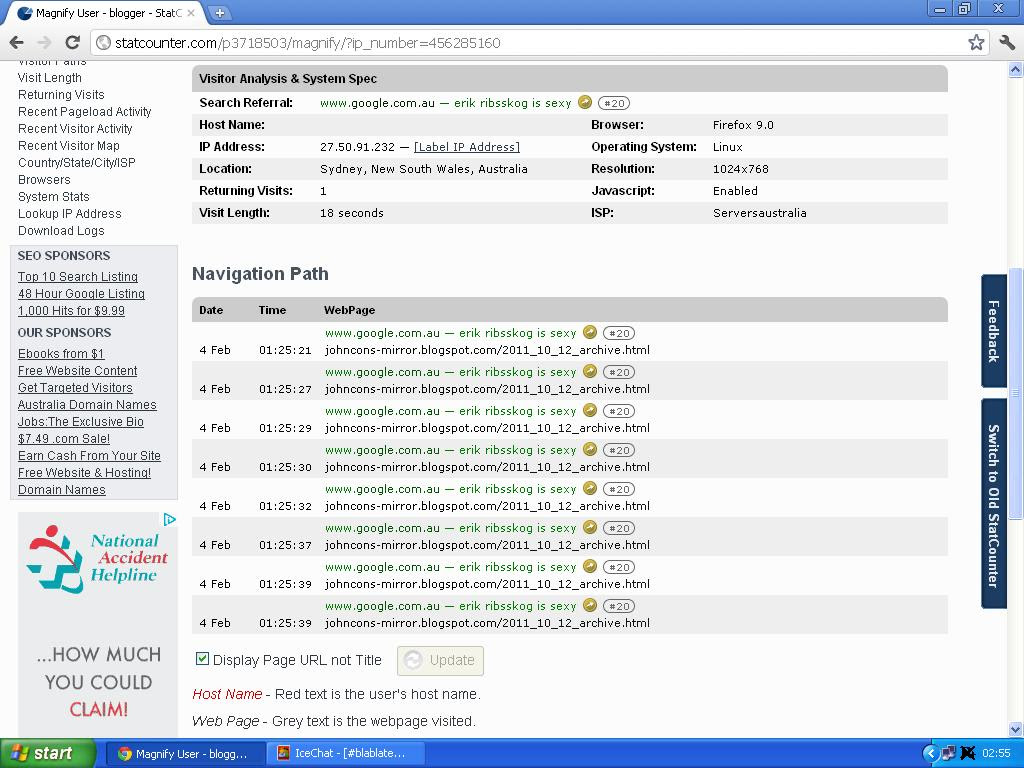Open the Chrome wrench settings menu
Image resolution: width=1024 pixels, height=768 pixels.
coord(1007,43)
